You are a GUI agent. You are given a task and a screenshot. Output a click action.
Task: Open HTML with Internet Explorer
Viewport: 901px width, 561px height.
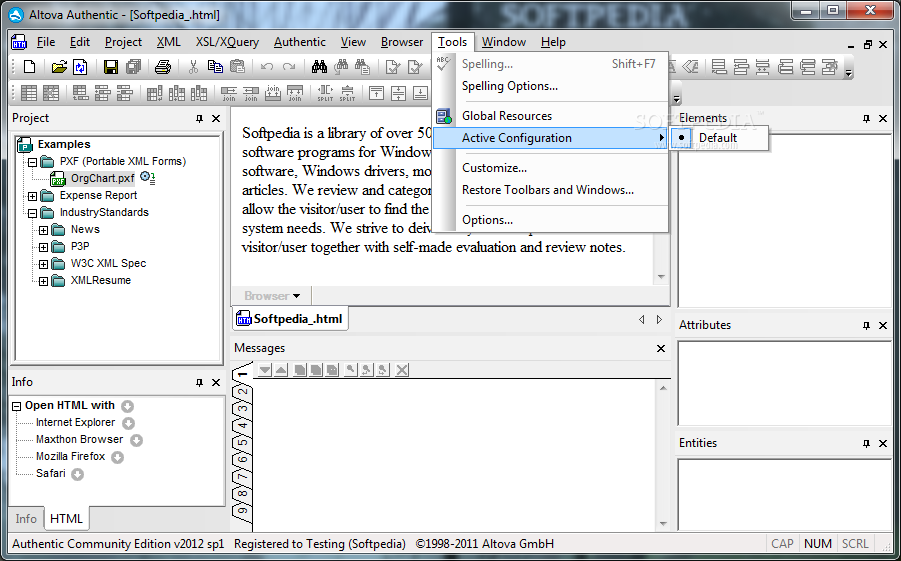click(x=75, y=422)
